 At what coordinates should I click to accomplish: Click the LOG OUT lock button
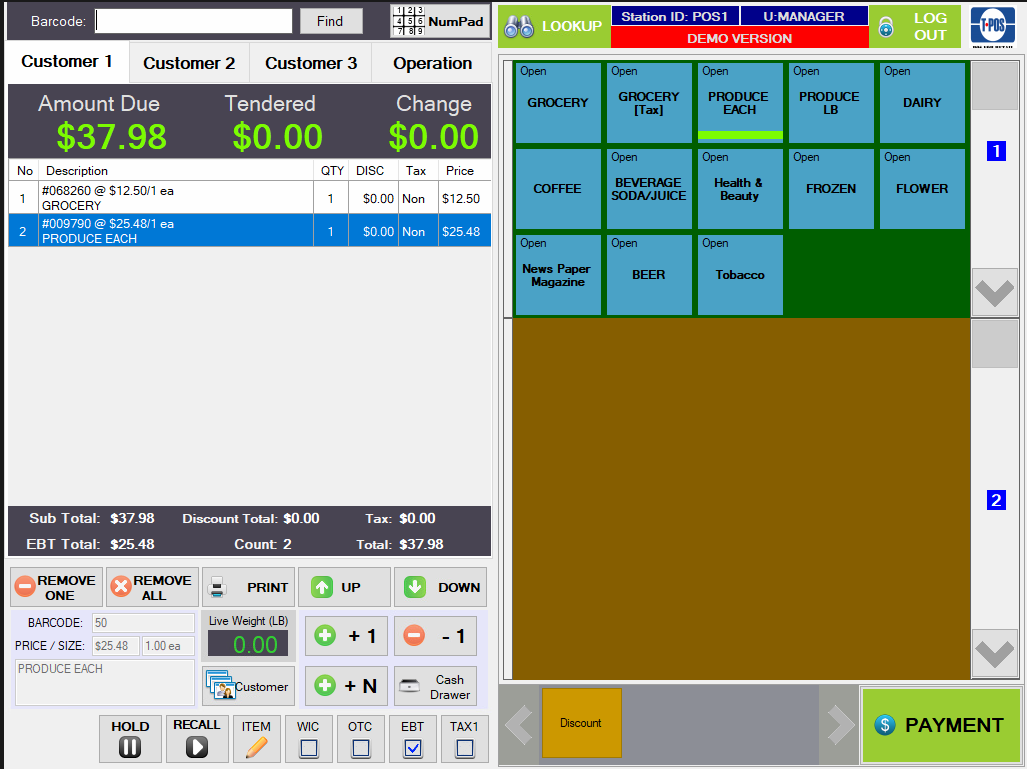pyautogui.click(x=915, y=26)
